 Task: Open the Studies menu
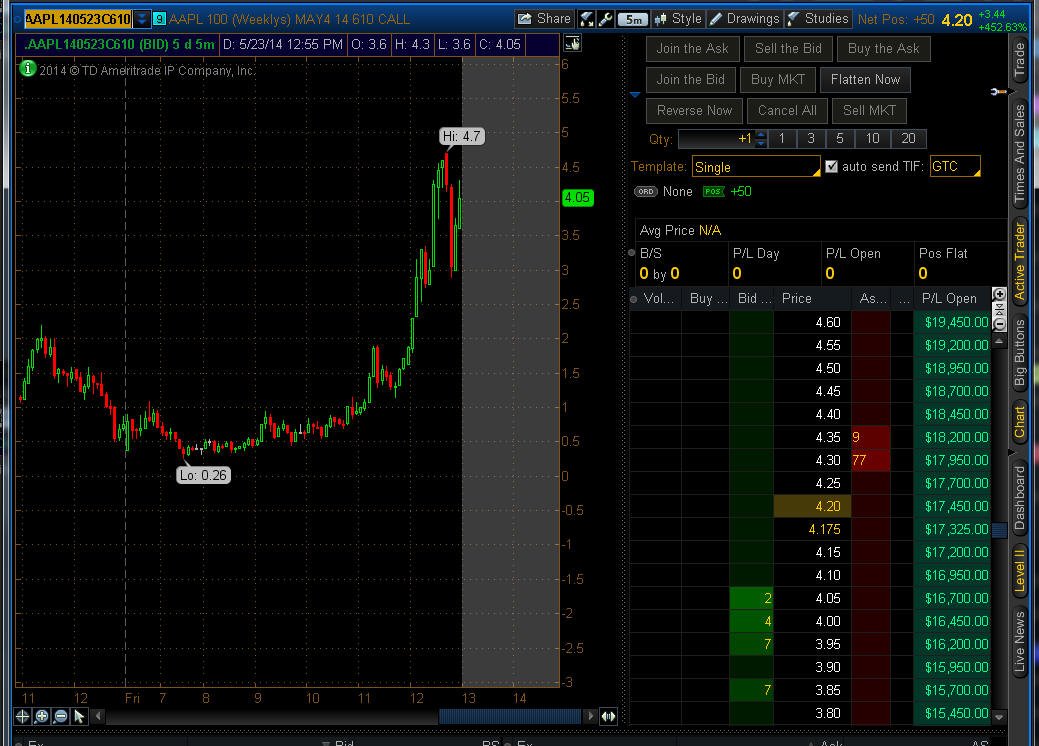tap(818, 19)
